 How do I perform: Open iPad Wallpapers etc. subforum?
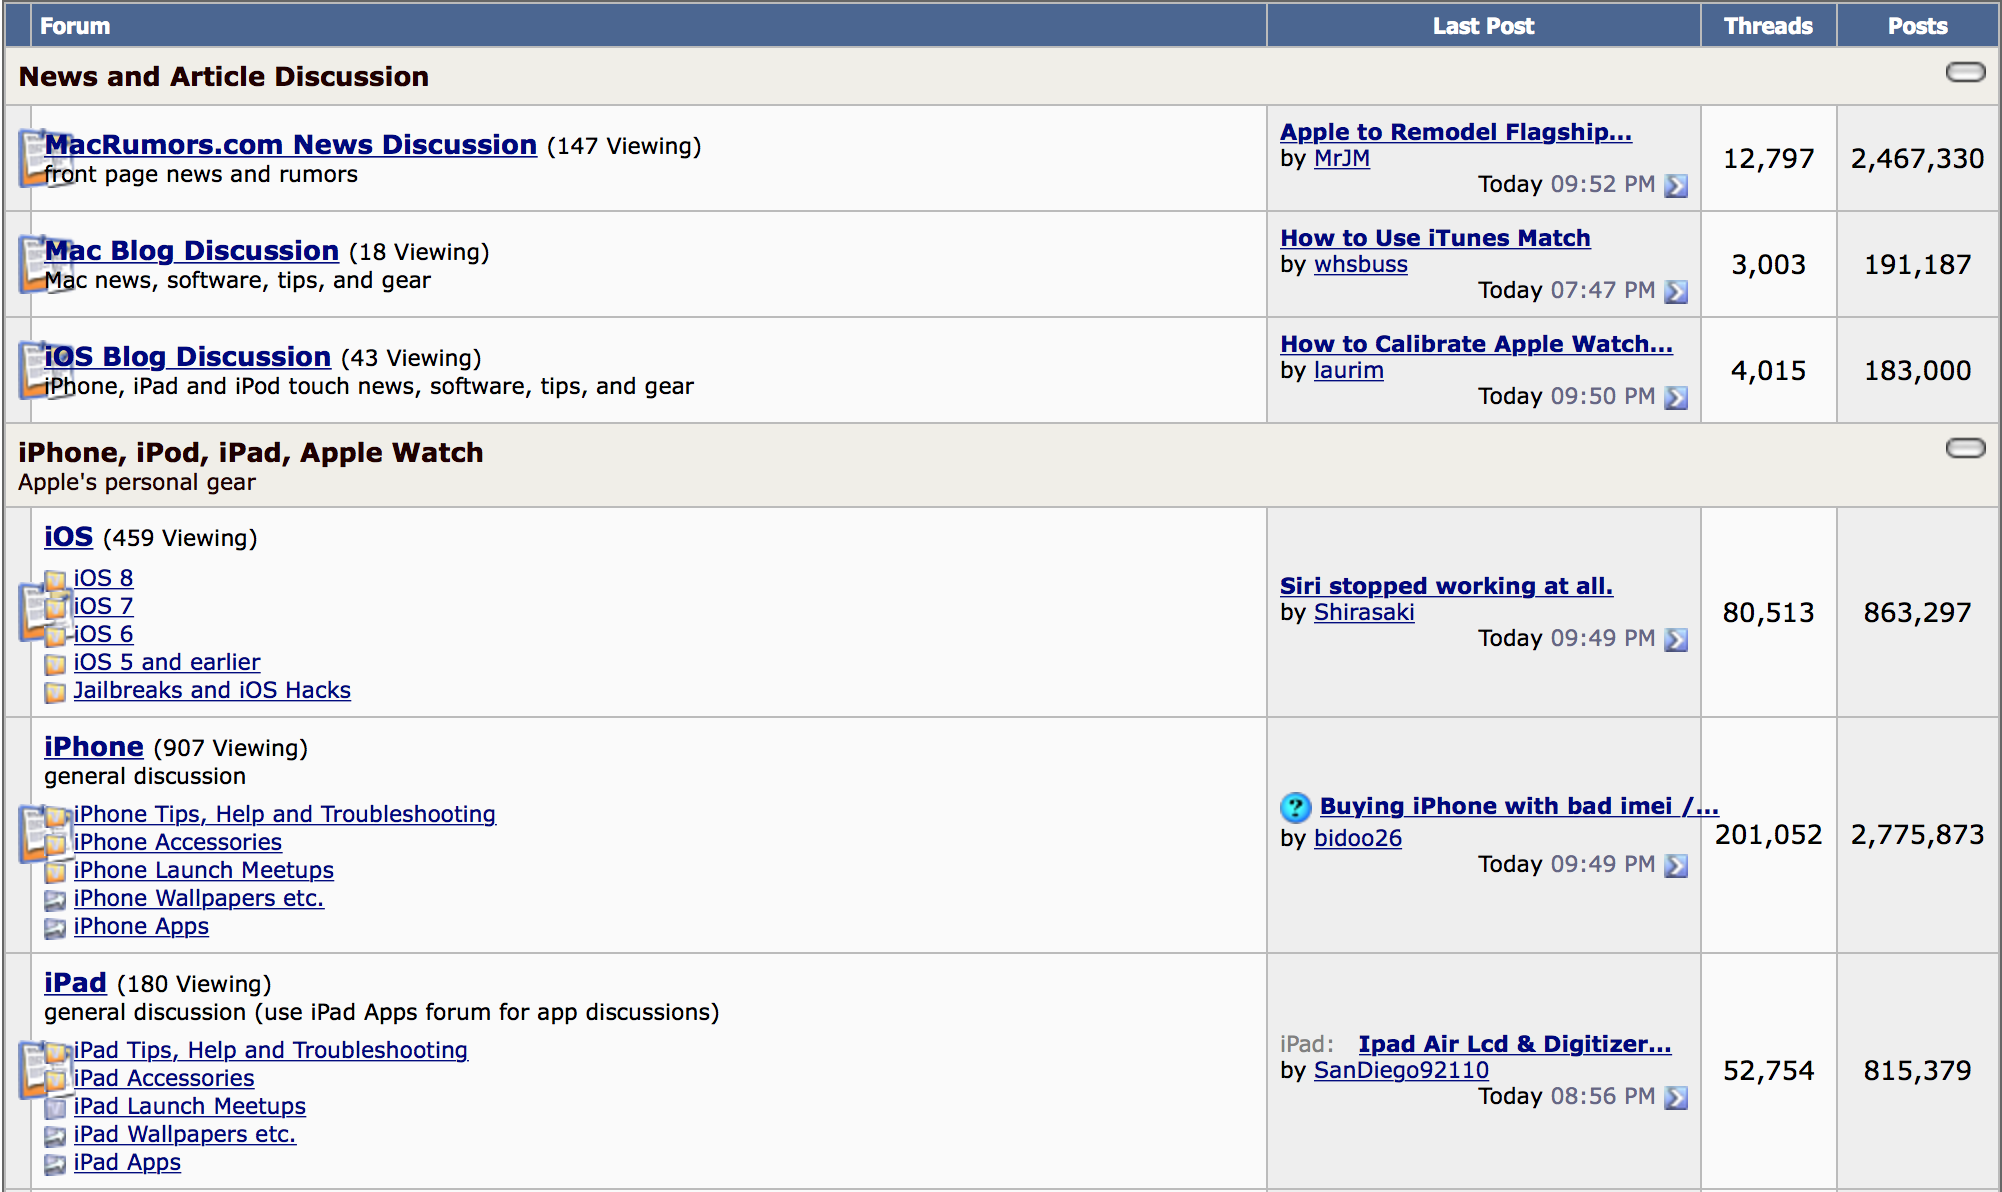[185, 1134]
